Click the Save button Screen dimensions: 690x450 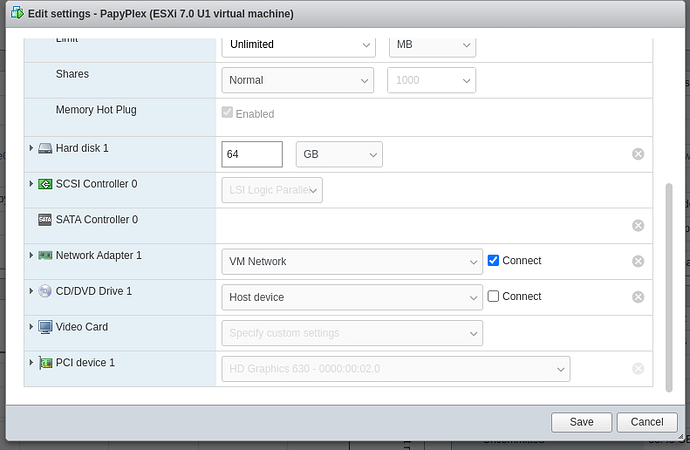click(x=581, y=422)
